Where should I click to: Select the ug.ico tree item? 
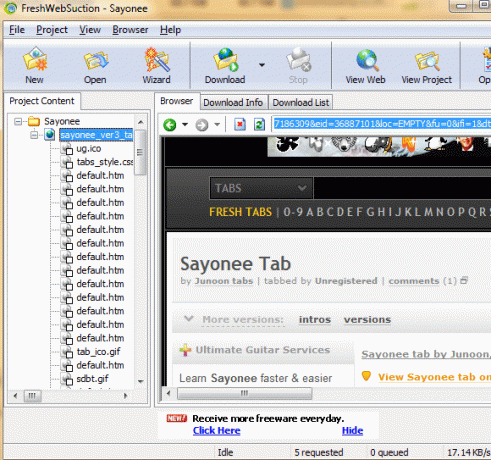89,149
